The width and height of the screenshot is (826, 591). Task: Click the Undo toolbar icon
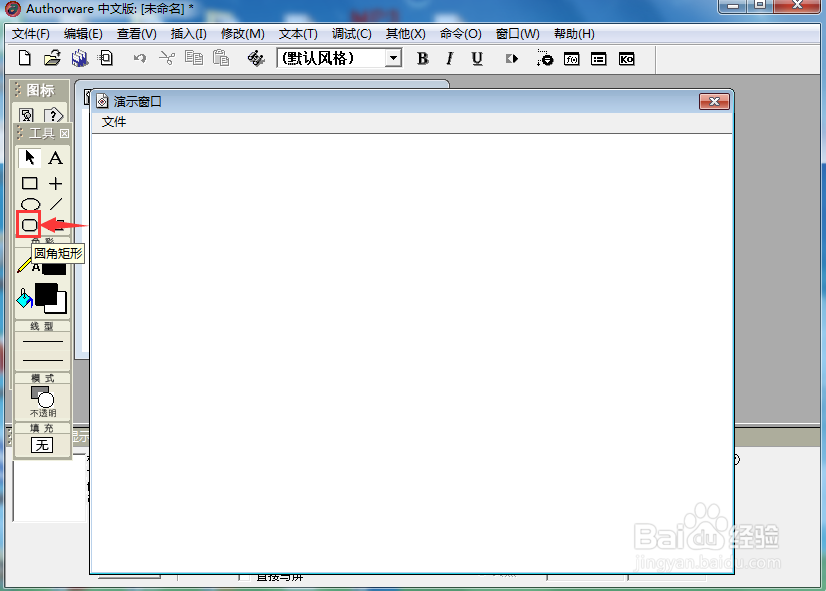[140, 58]
